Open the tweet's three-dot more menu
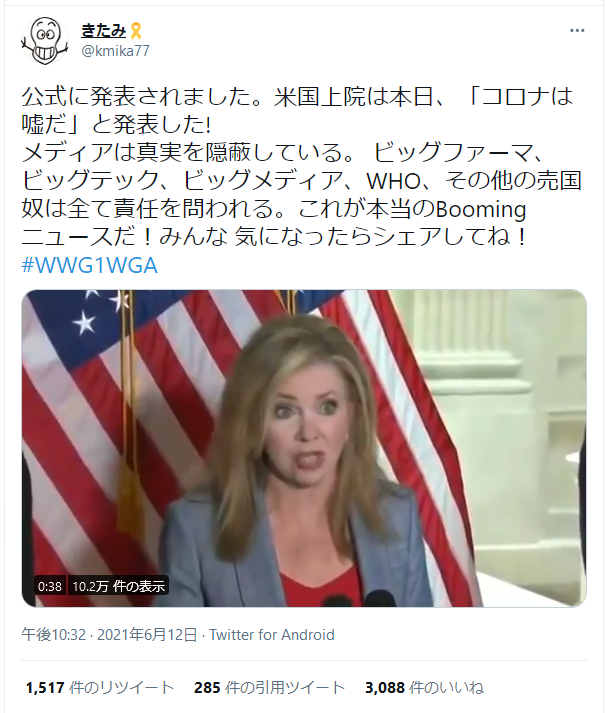The height and width of the screenshot is (713, 605). [x=577, y=30]
